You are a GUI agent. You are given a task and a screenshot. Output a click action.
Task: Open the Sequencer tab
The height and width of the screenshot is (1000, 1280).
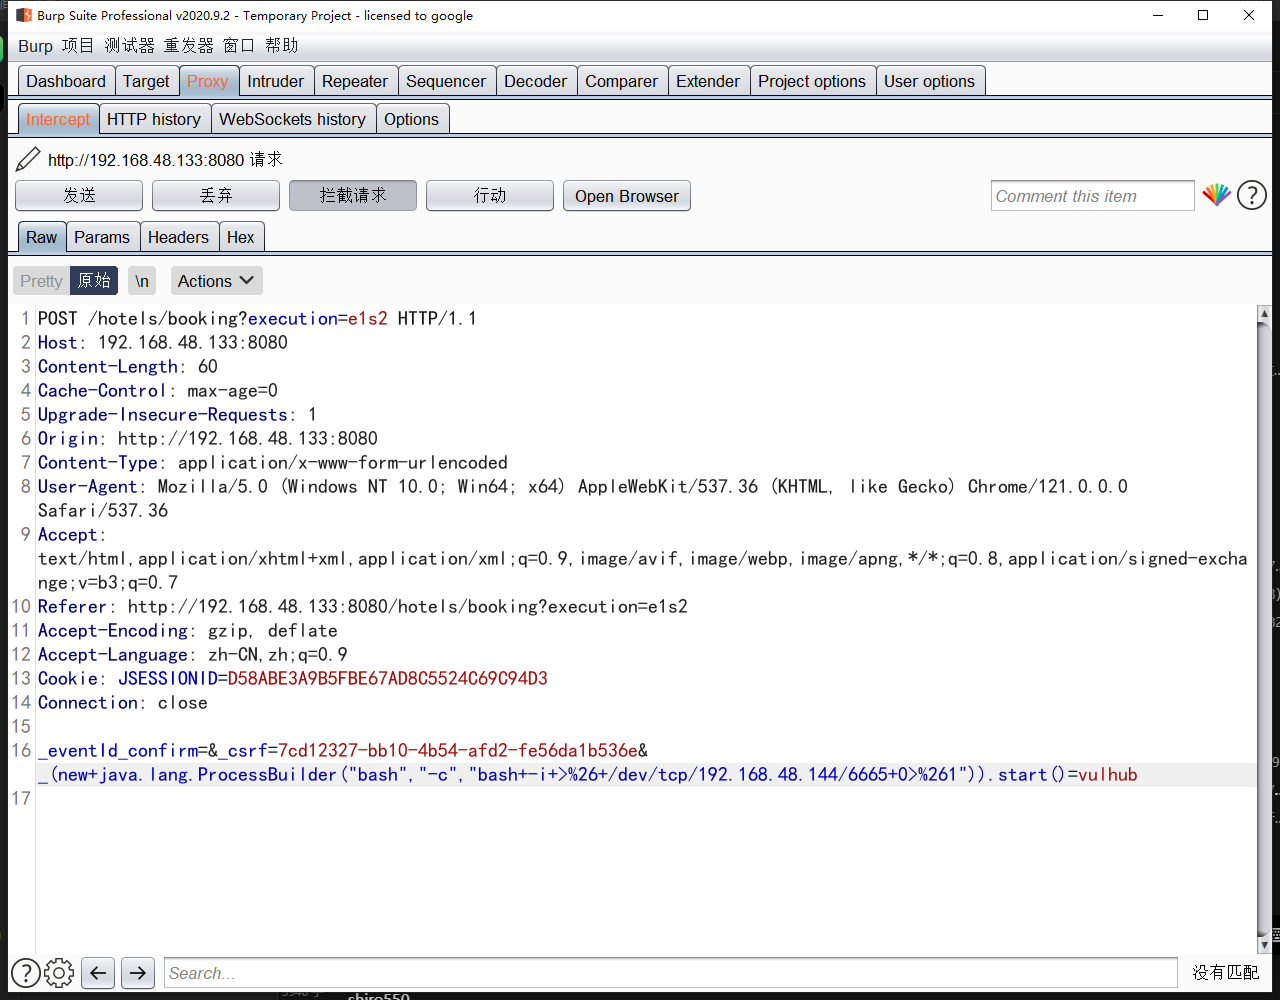coord(446,81)
